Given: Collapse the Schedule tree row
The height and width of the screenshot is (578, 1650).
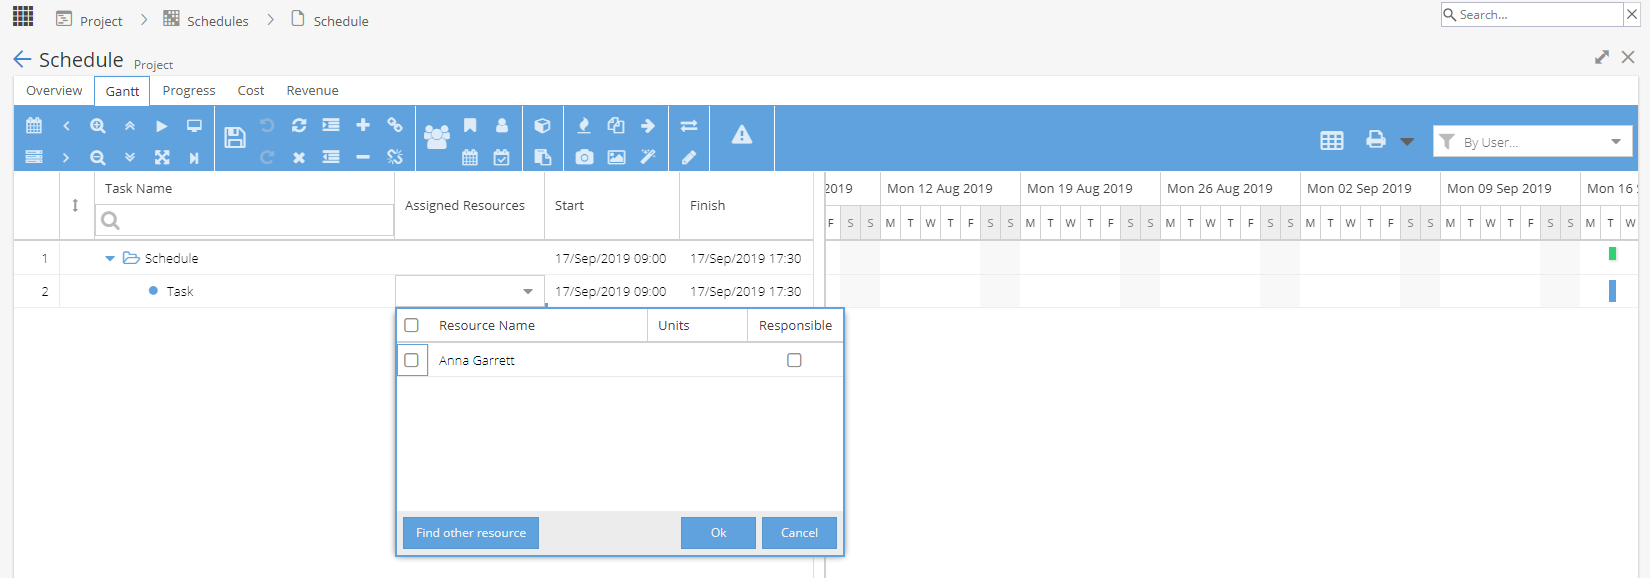Looking at the screenshot, I should pos(110,258).
